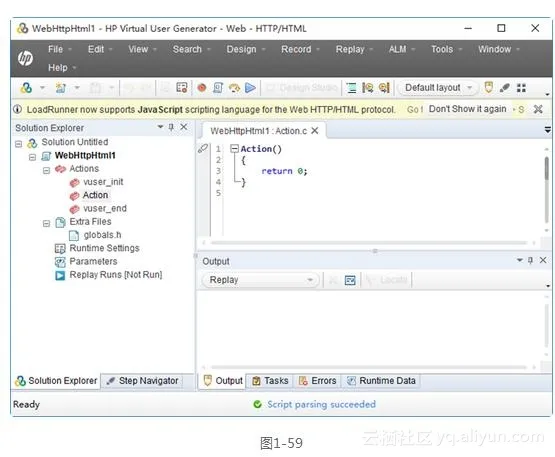Pin the Solution Explorer panel
This screenshot has width=555, height=457.
pos(171,127)
